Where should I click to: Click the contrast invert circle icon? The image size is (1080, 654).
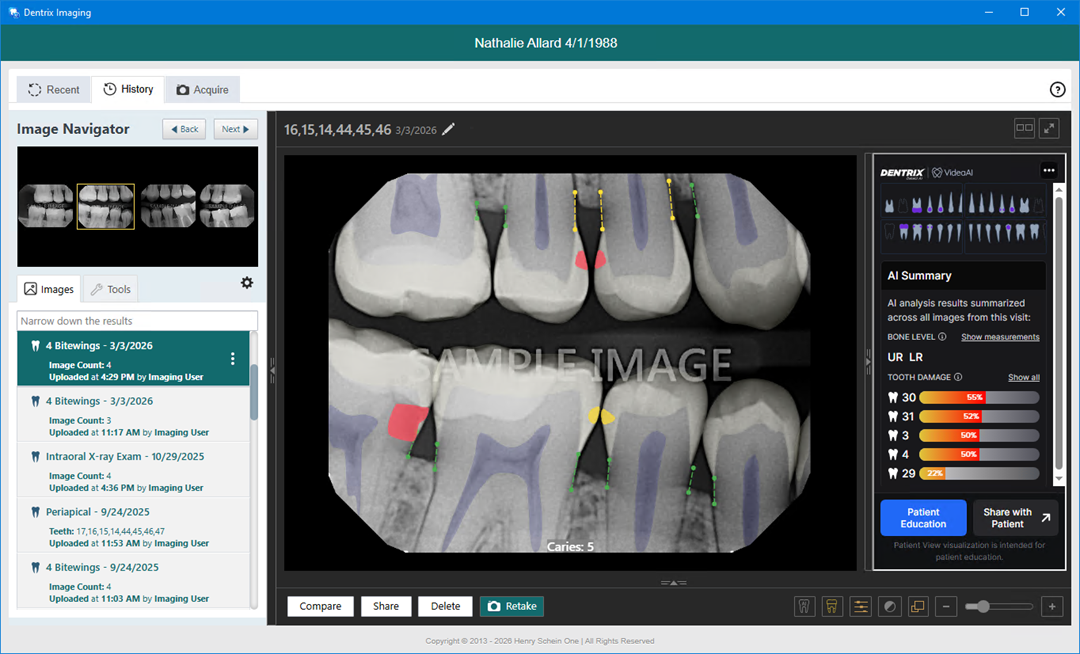(890, 606)
